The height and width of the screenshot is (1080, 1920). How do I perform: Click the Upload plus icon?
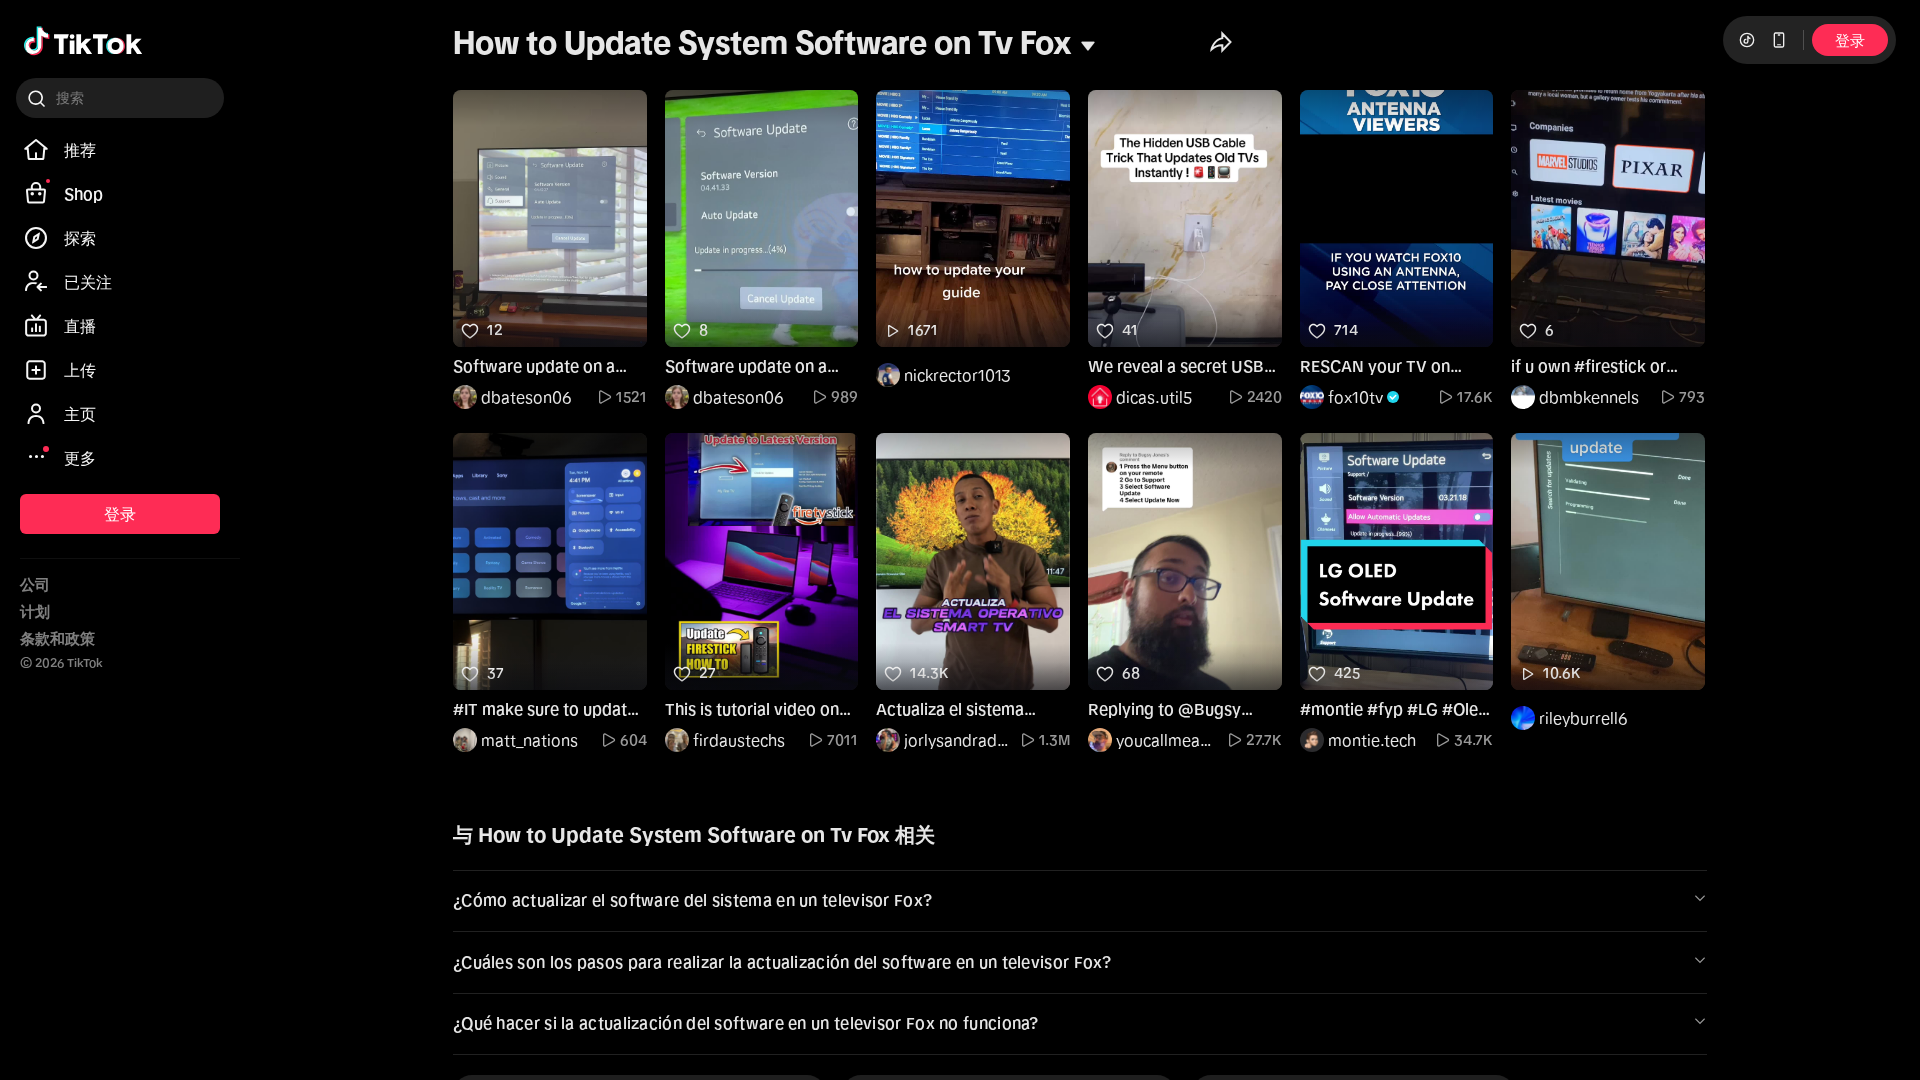(36, 370)
